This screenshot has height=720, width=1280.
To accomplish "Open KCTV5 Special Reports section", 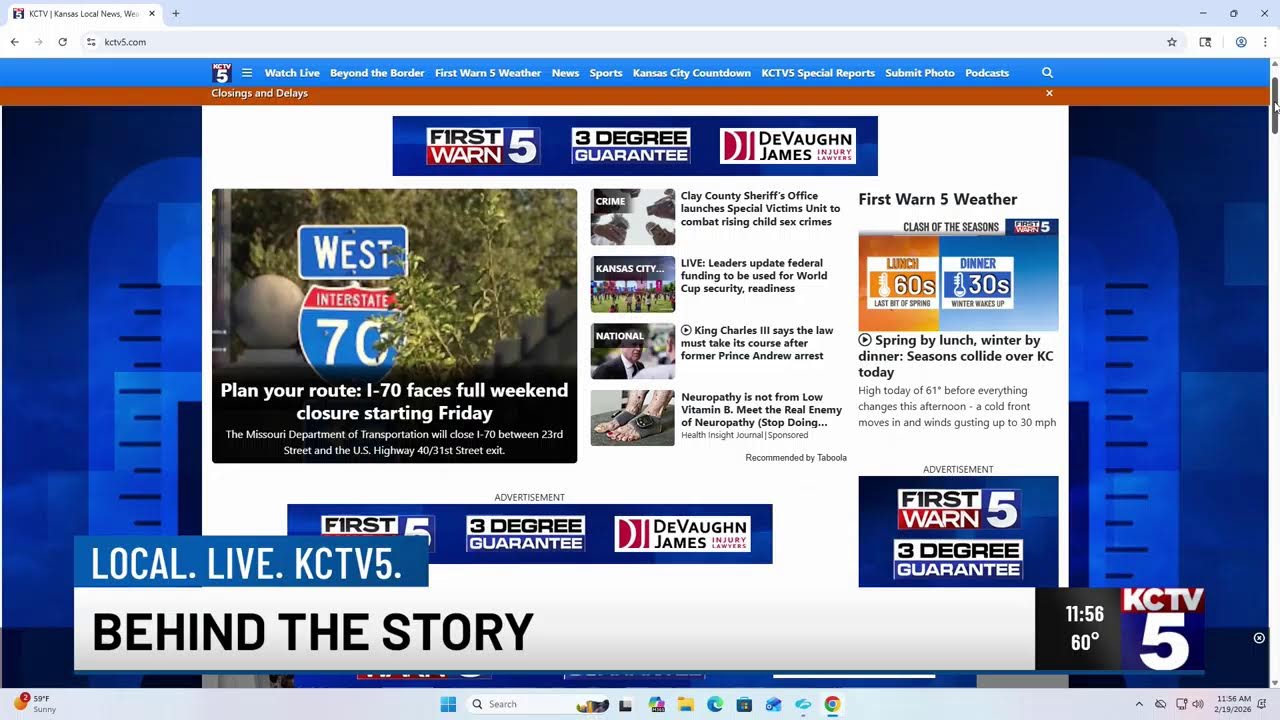I will (818, 73).
